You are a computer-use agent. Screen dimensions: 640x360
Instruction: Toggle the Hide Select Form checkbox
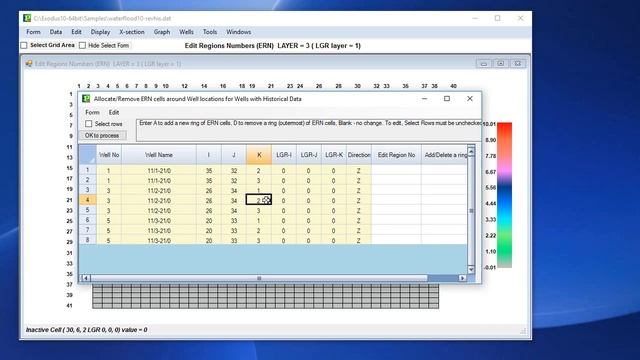click(82, 45)
